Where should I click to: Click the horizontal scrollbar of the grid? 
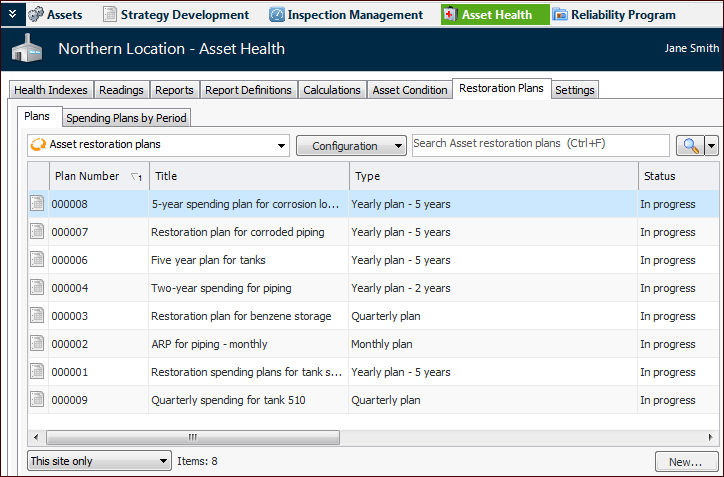pos(194,438)
